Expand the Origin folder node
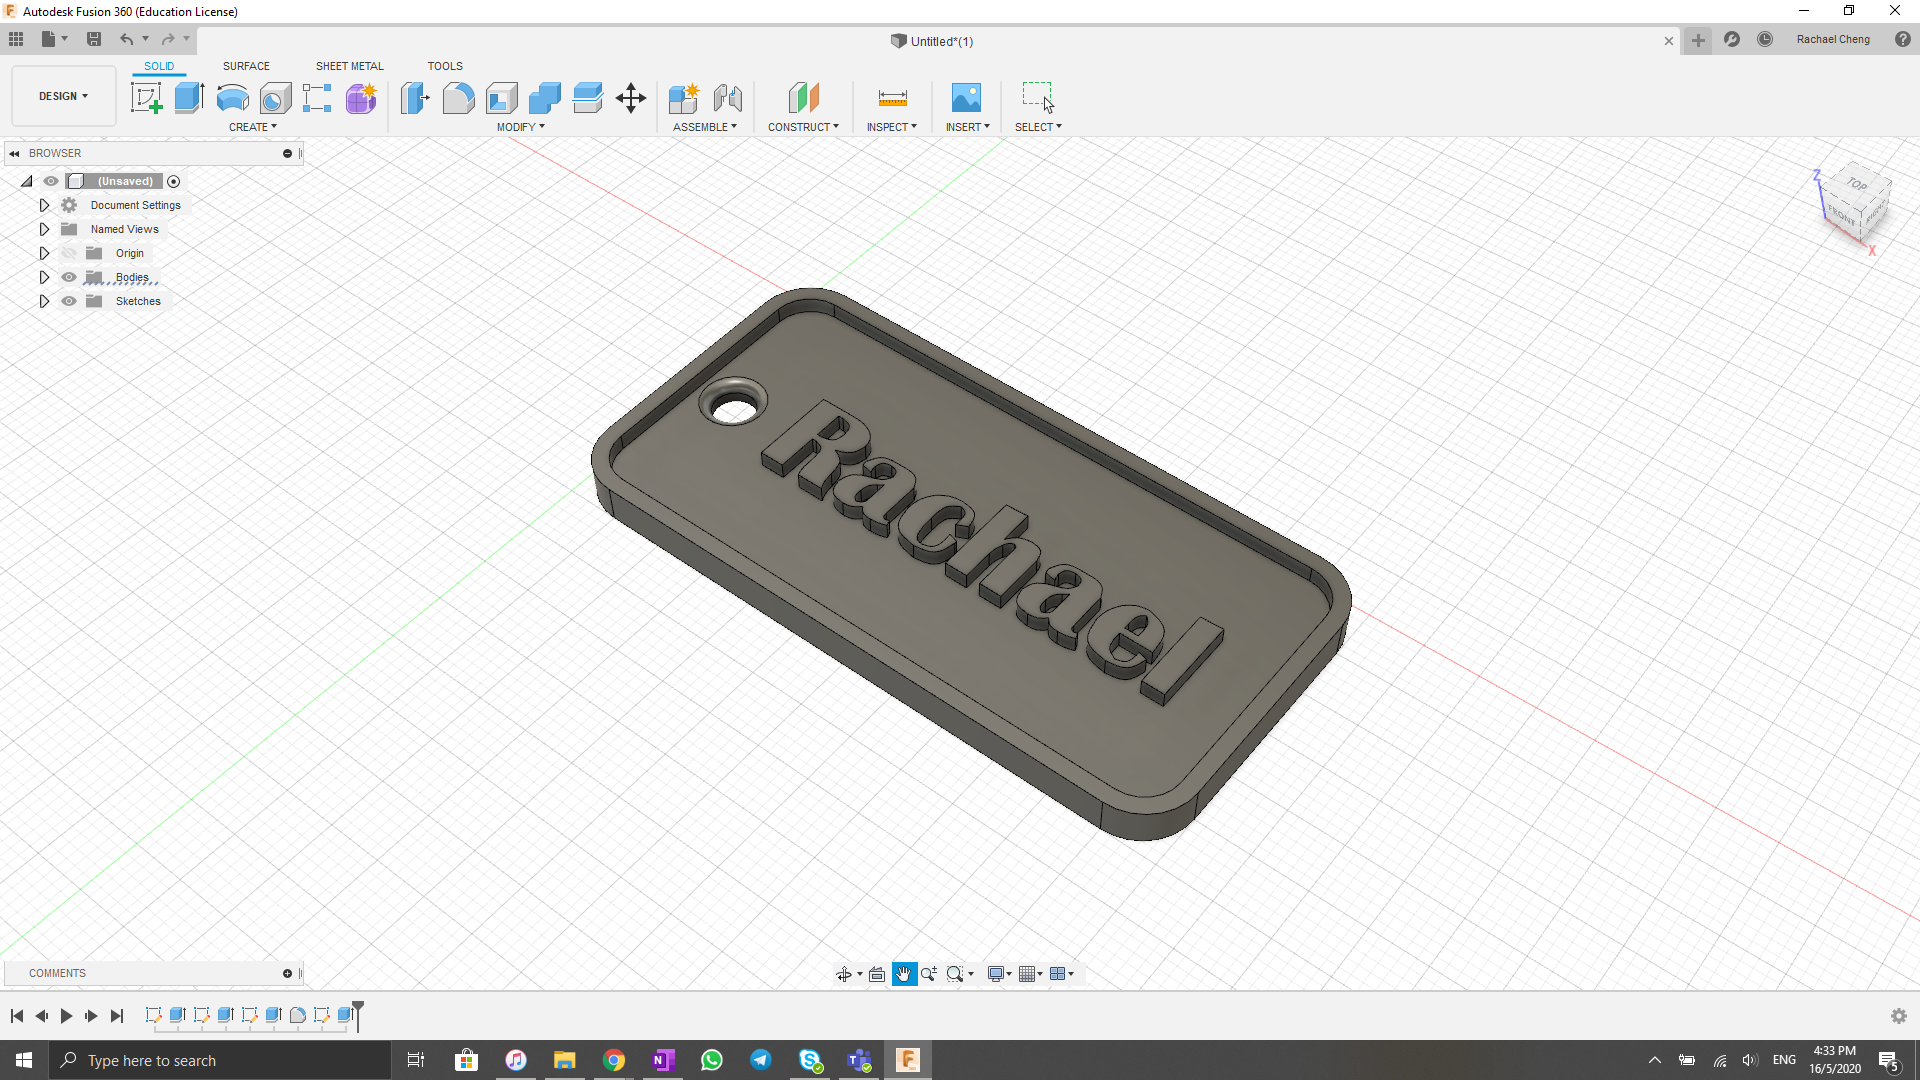The width and height of the screenshot is (1920, 1080). (44, 253)
